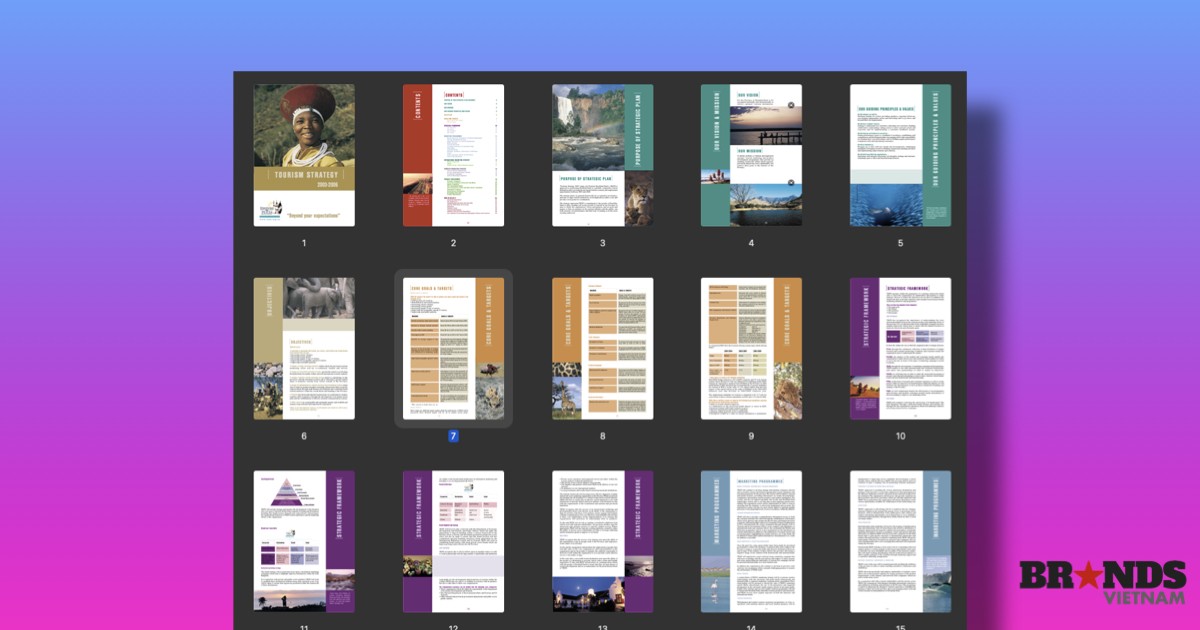This screenshot has width=1200, height=630.
Task: Open page 8 thumbnail with giraffe photo
Action: (603, 348)
